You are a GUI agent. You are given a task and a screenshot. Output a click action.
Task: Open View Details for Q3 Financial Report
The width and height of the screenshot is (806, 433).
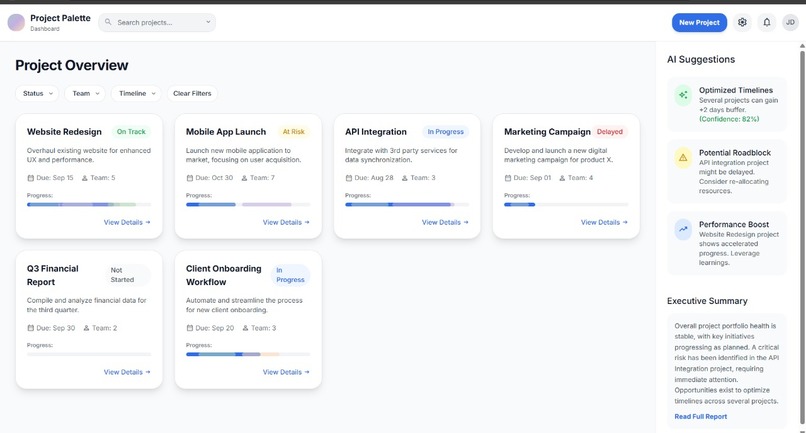127,372
